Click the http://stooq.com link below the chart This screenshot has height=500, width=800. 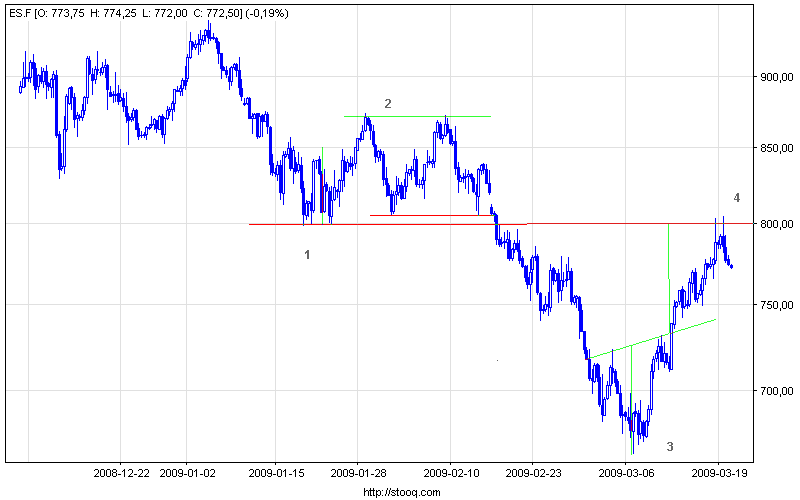[x=402, y=492]
